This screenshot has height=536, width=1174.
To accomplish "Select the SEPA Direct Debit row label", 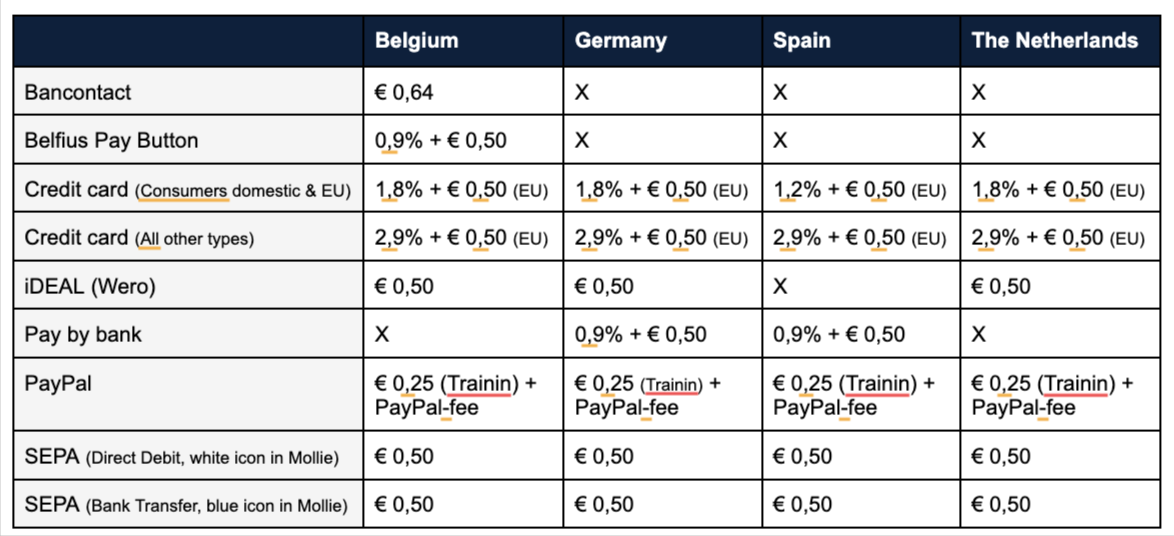I will click(181, 457).
